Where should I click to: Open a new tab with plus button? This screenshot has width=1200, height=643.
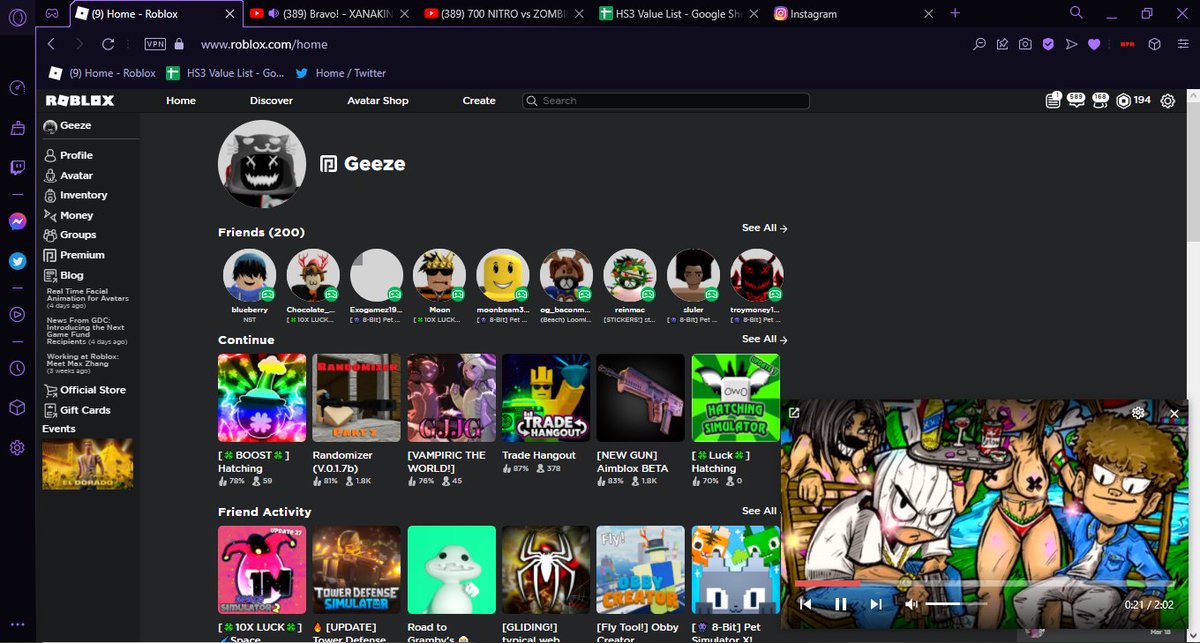[955, 13]
